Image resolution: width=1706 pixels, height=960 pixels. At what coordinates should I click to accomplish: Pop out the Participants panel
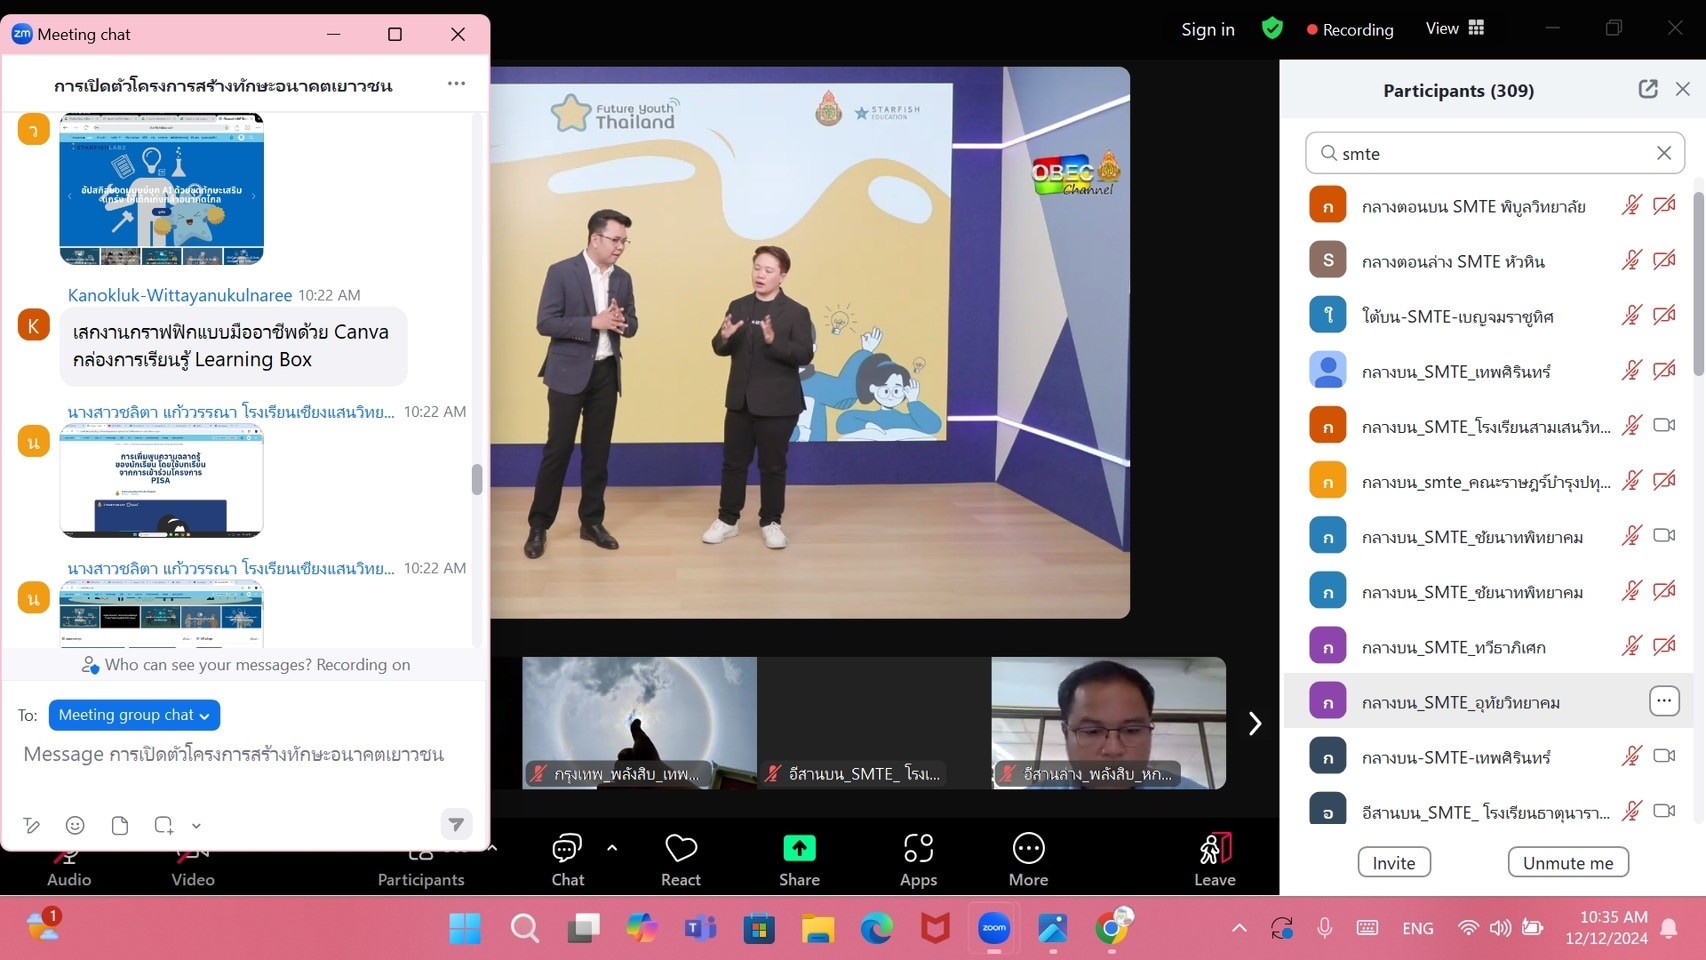pyautogui.click(x=1648, y=90)
